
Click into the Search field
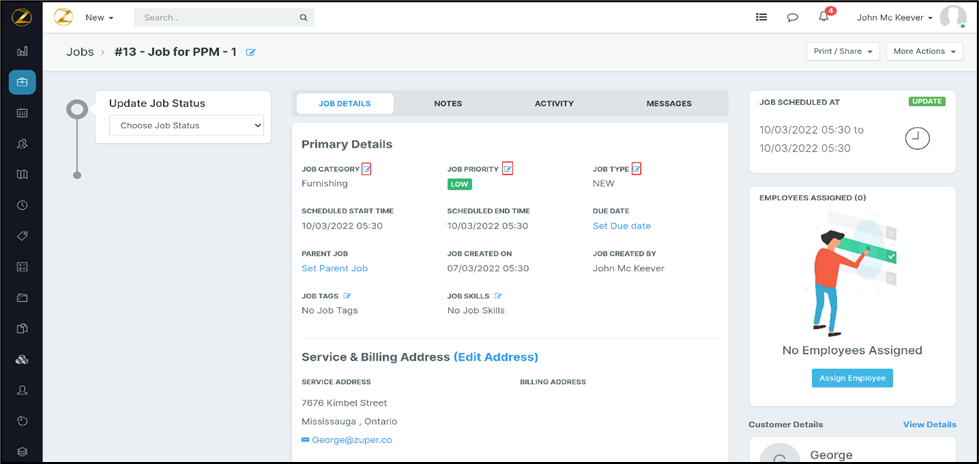220,17
